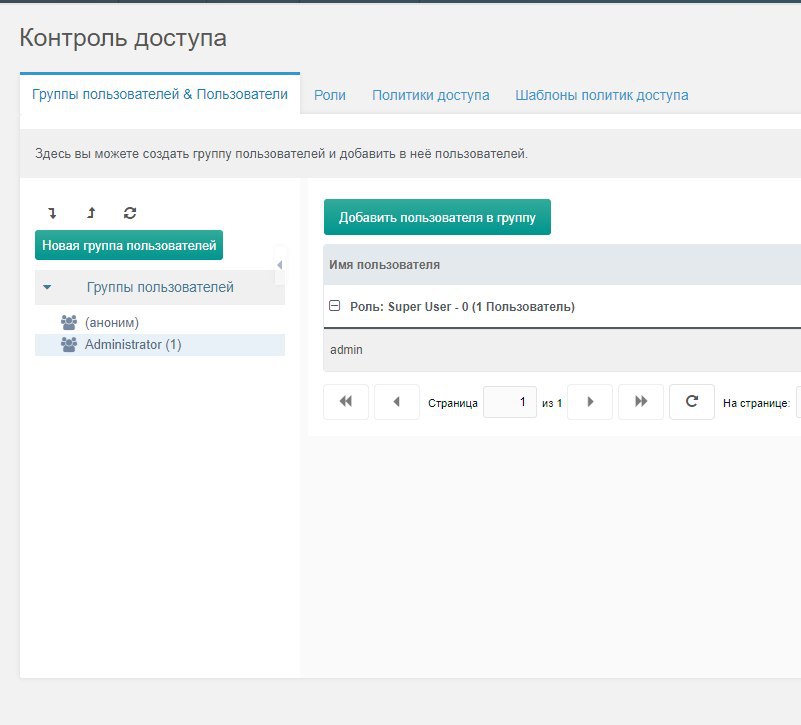Viewport: 801px width, 725px height.
Task: Click the group icon next to (аноним)
Action: [69, 322]
